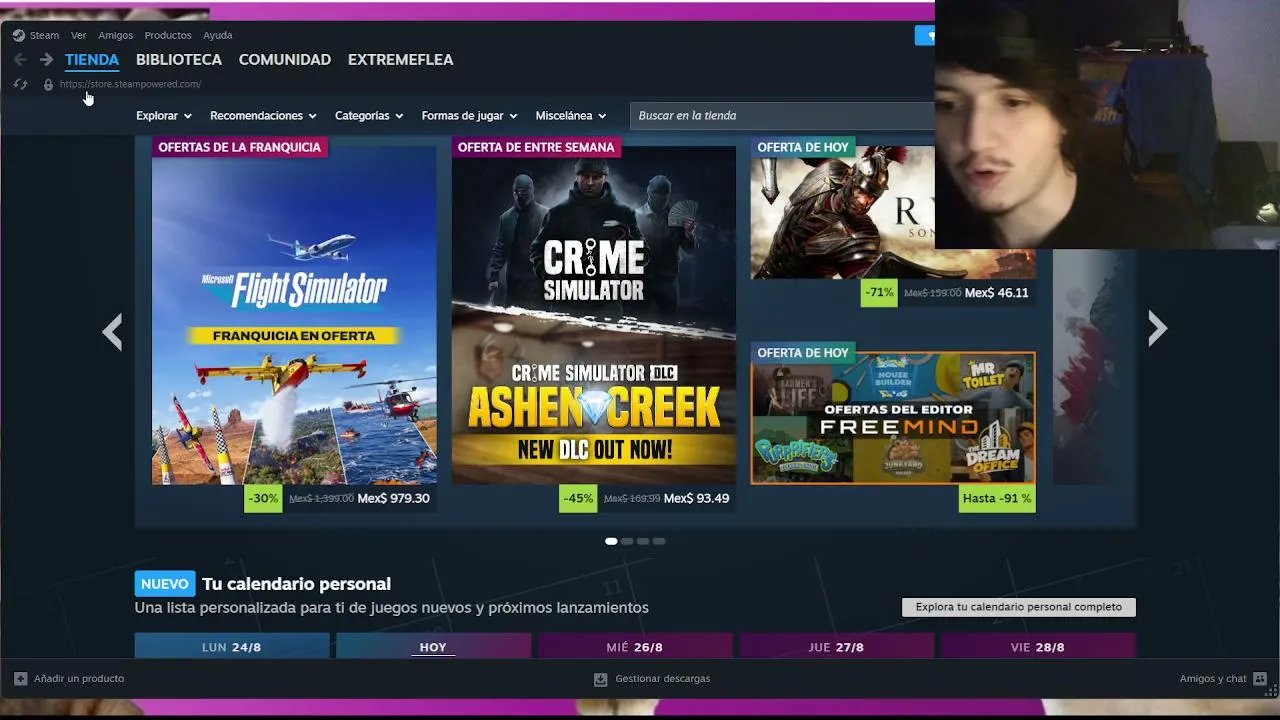Select the MIÉ 26/8 calendar day

tap(635, 646)
